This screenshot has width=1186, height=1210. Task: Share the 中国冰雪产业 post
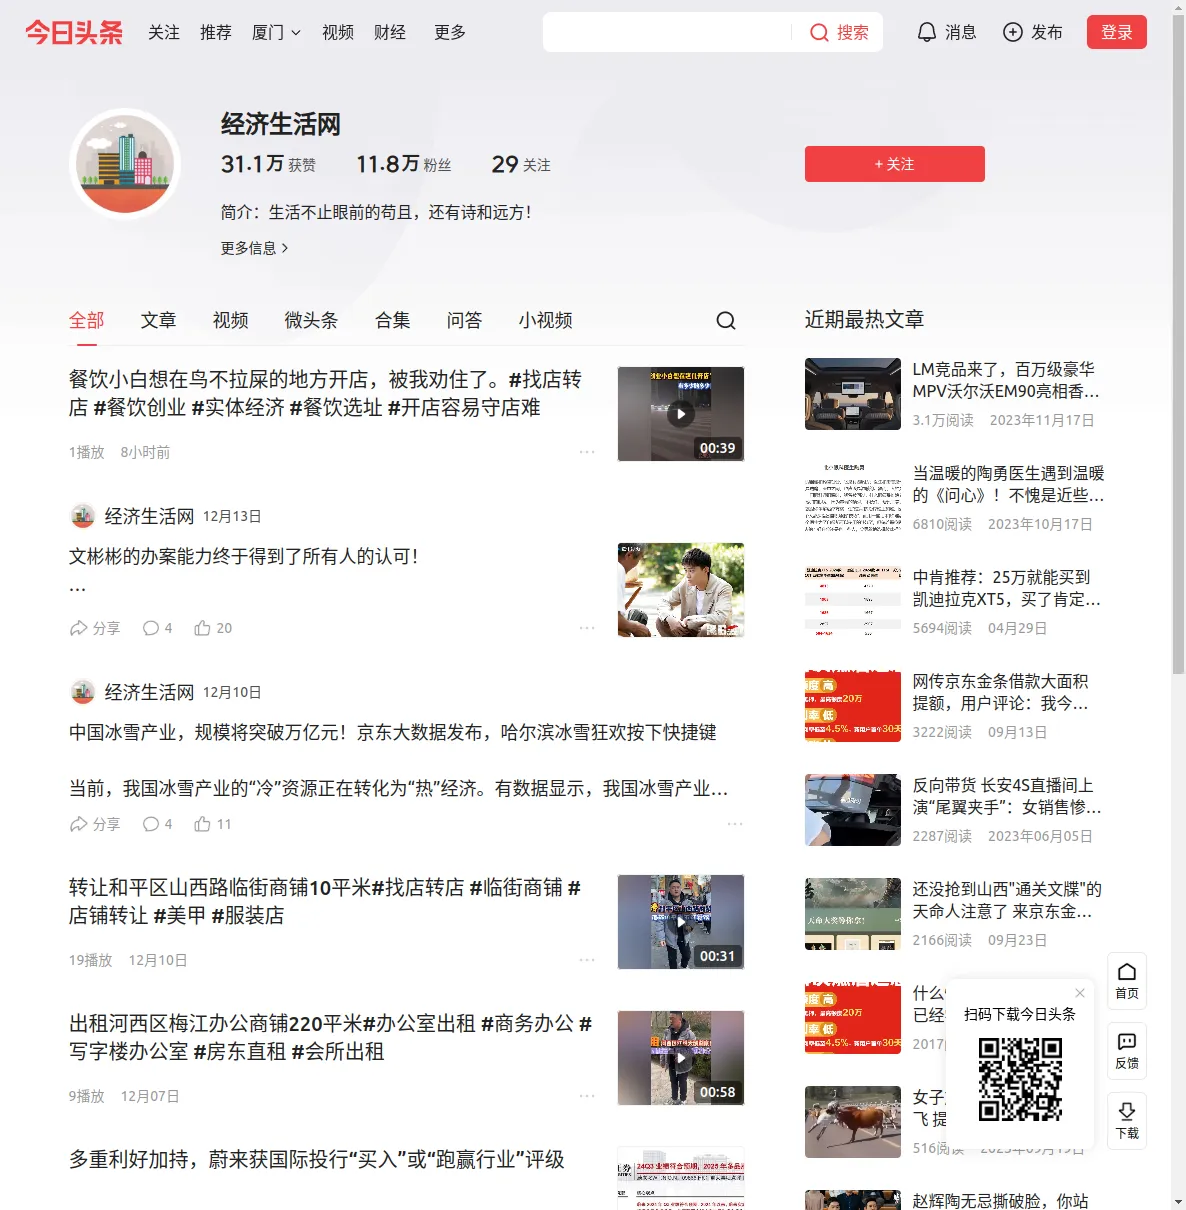pyautogui.click(x=94, y=824)
